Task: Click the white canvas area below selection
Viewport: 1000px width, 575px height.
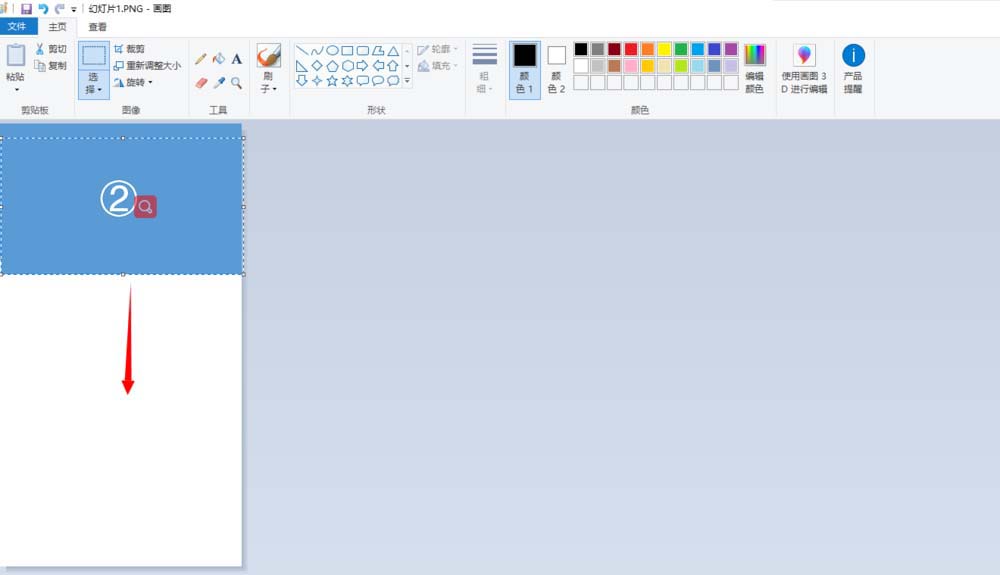Action: pyautogui.click(x=121, y=421)
